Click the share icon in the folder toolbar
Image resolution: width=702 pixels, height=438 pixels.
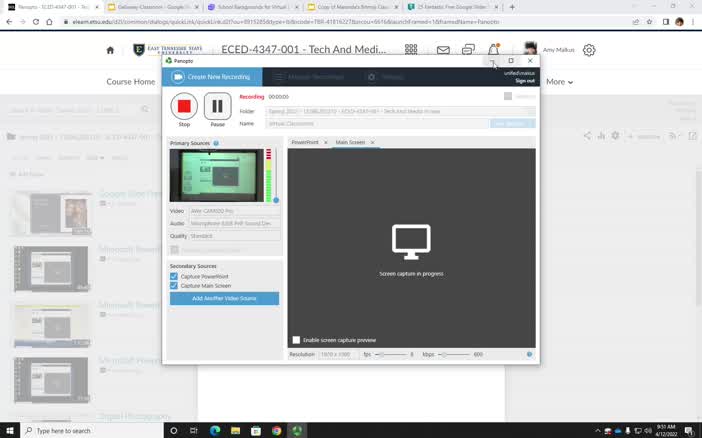(587, 136)
